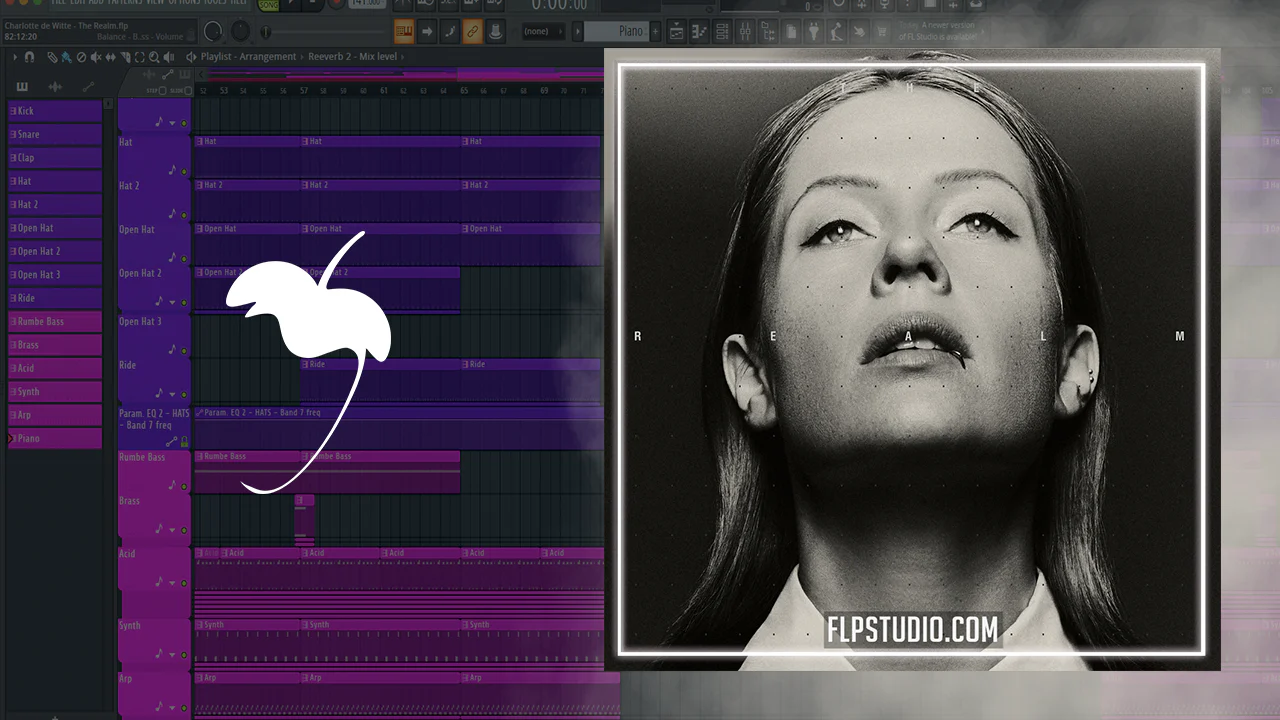Choose the mute tool in playlist toolbar

(x=96, y=57)
